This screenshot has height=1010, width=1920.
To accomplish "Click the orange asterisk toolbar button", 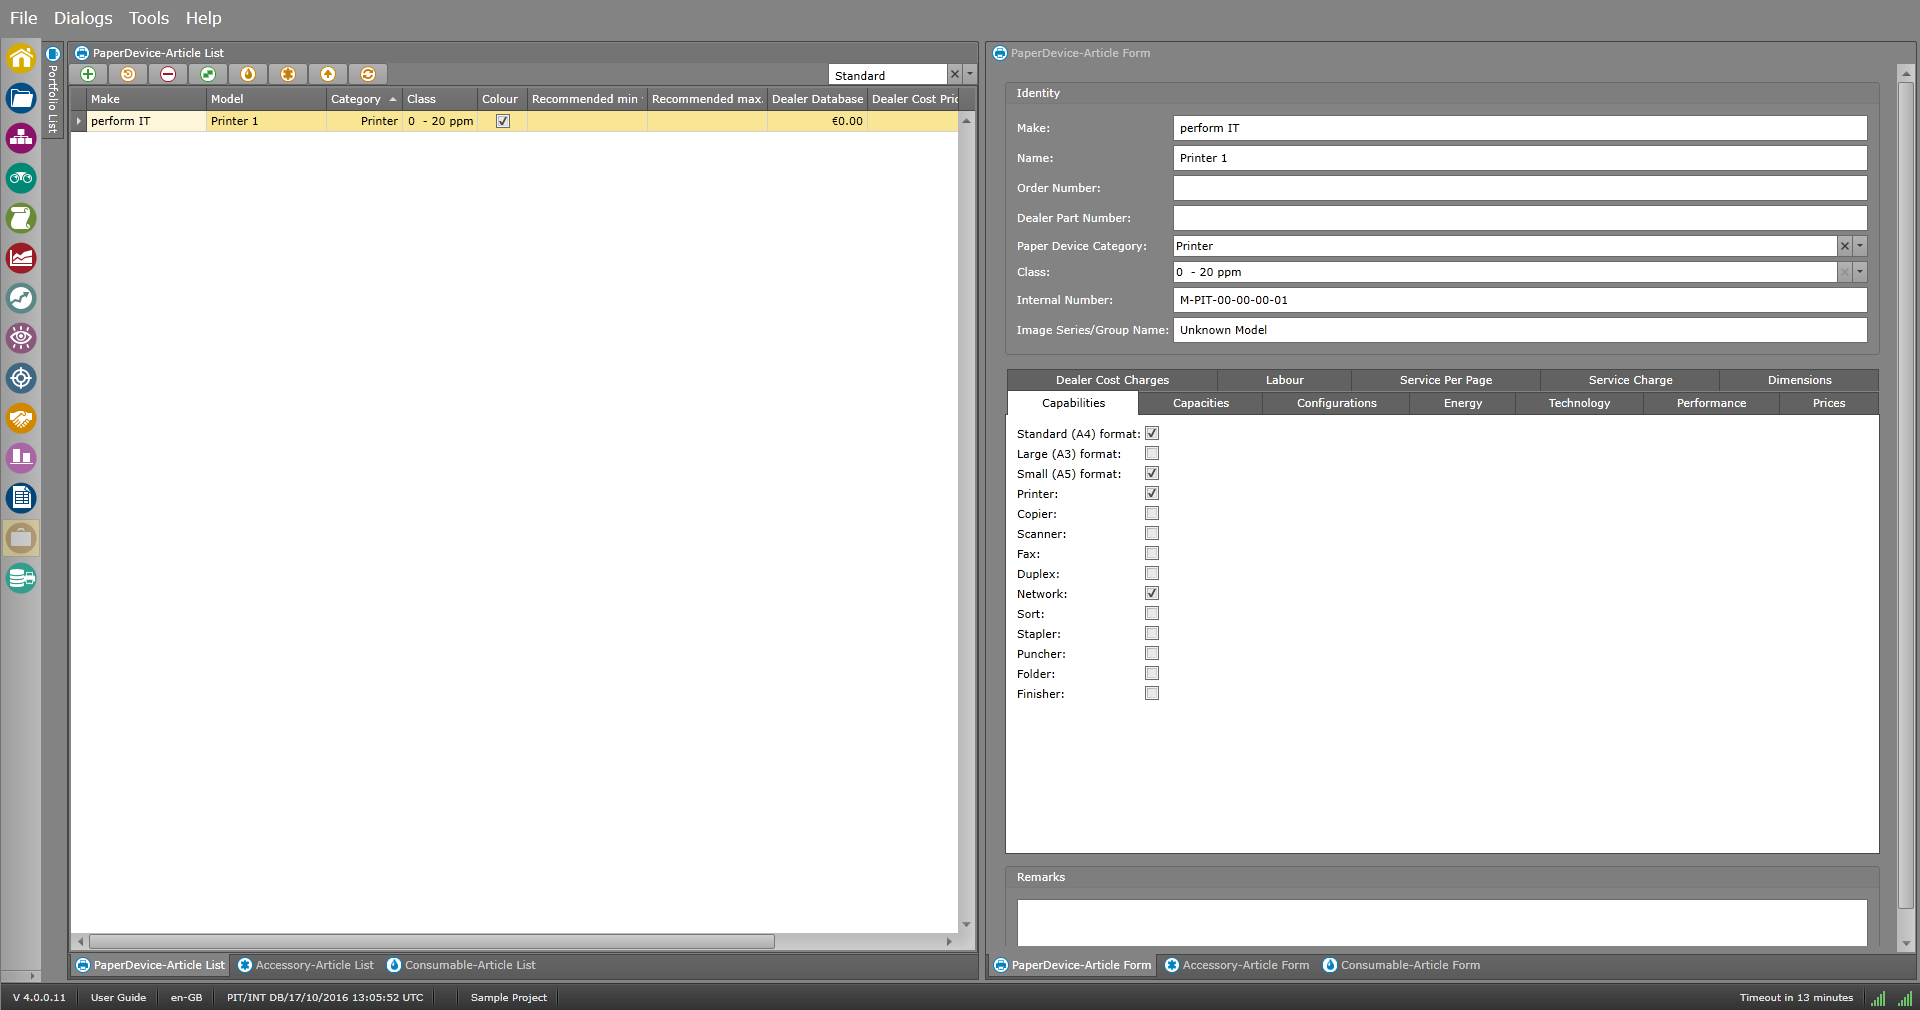I will tap(288, 74).
